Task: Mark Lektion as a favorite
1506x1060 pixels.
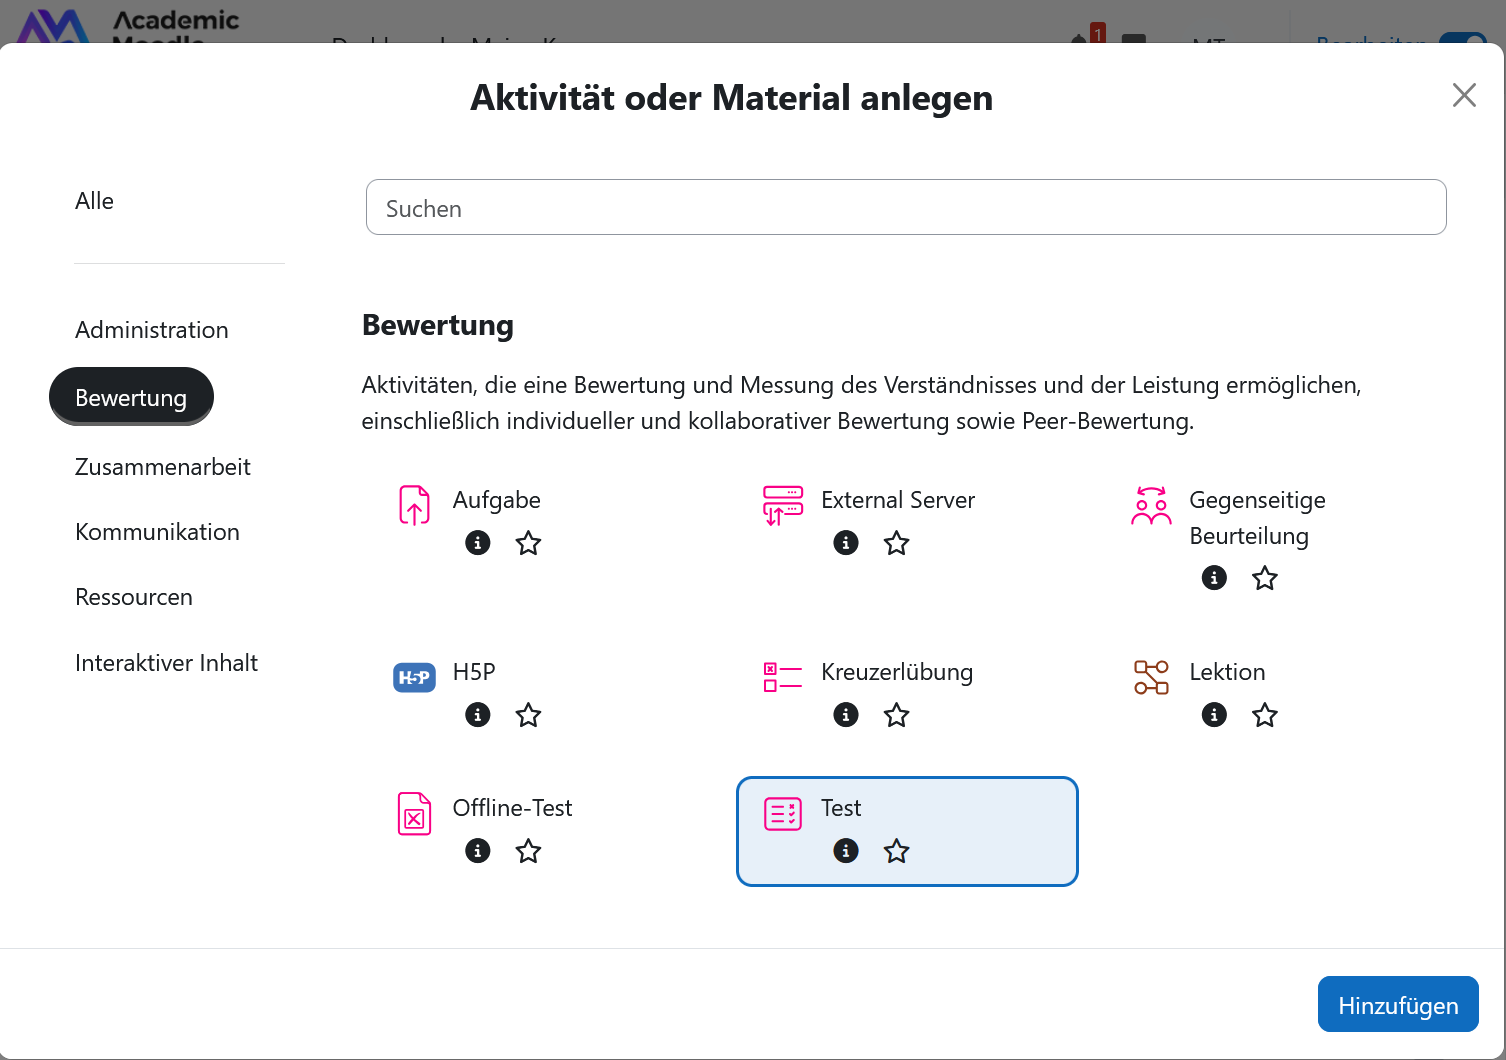Action: click(1264, 715)
